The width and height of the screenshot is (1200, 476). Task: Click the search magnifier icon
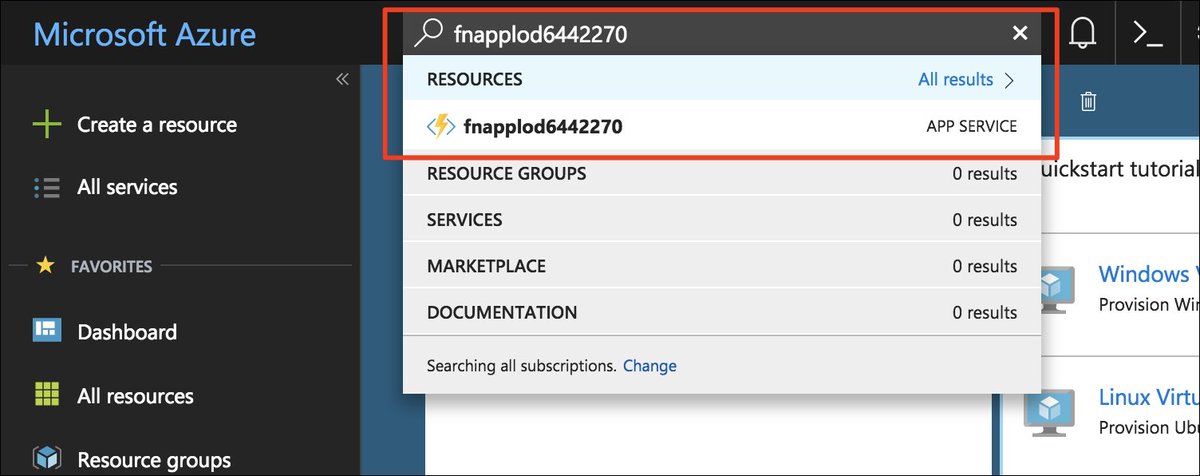tap(428, 33)
